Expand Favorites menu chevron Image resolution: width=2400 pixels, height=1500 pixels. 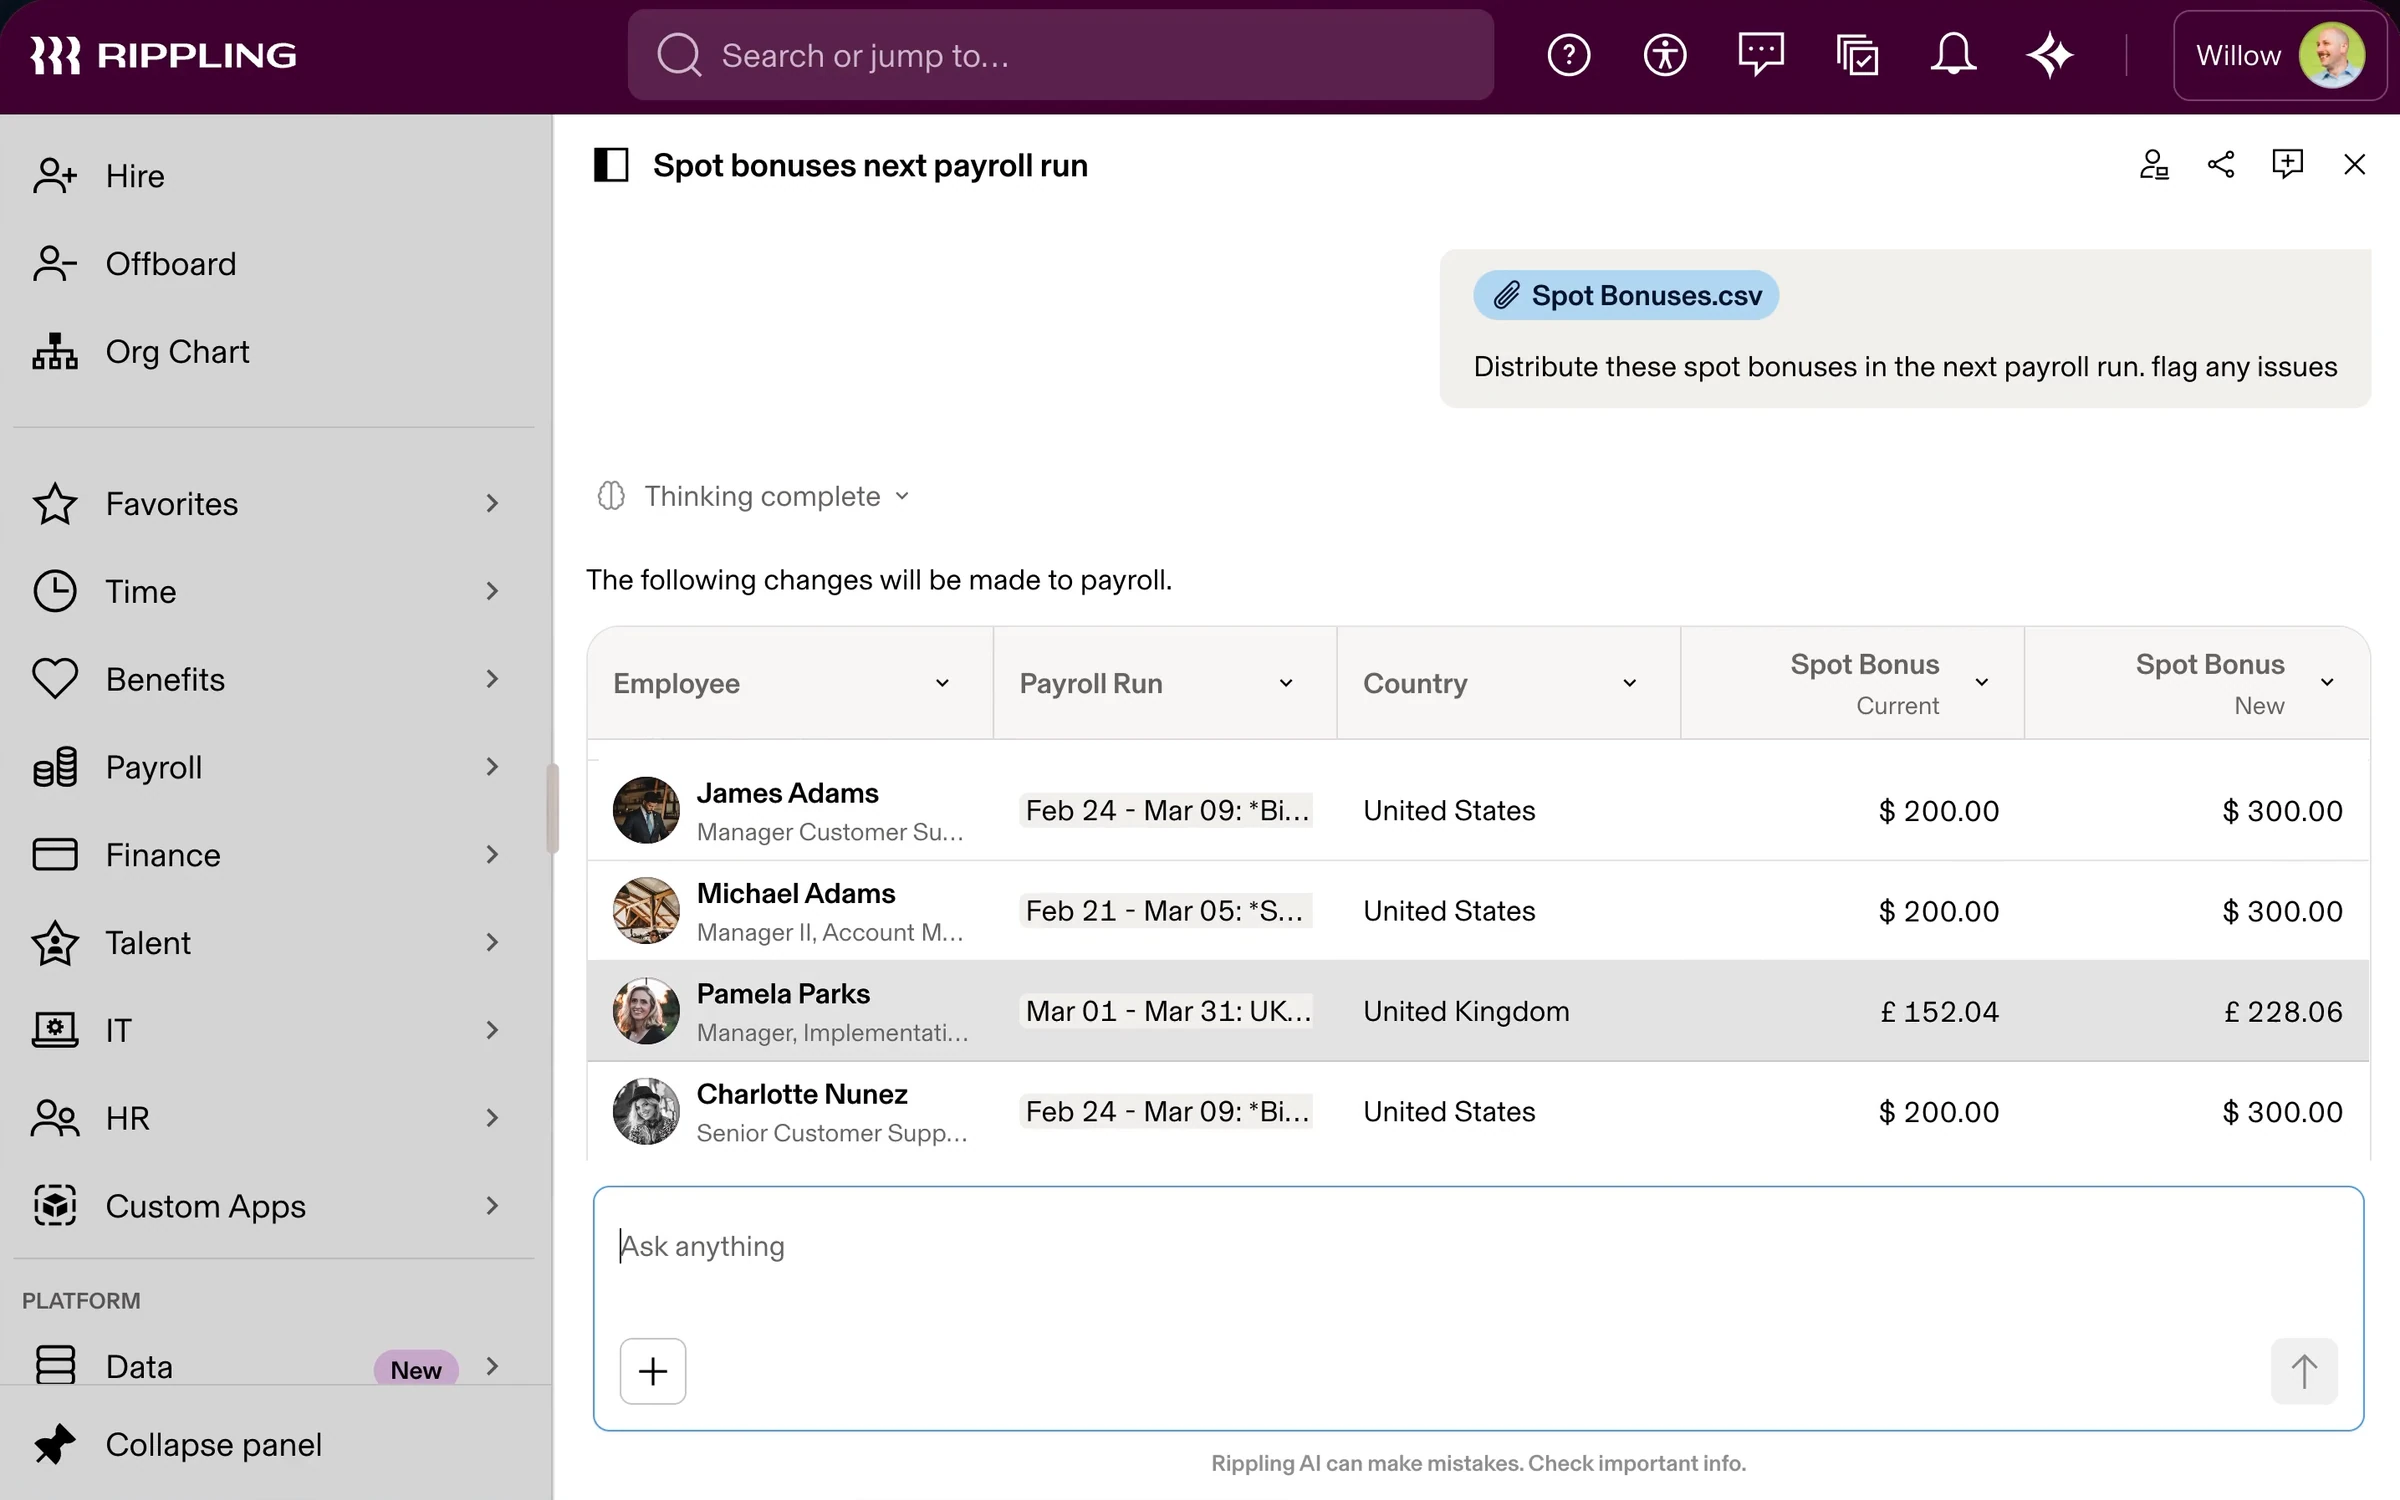click(x=492, y=503)
